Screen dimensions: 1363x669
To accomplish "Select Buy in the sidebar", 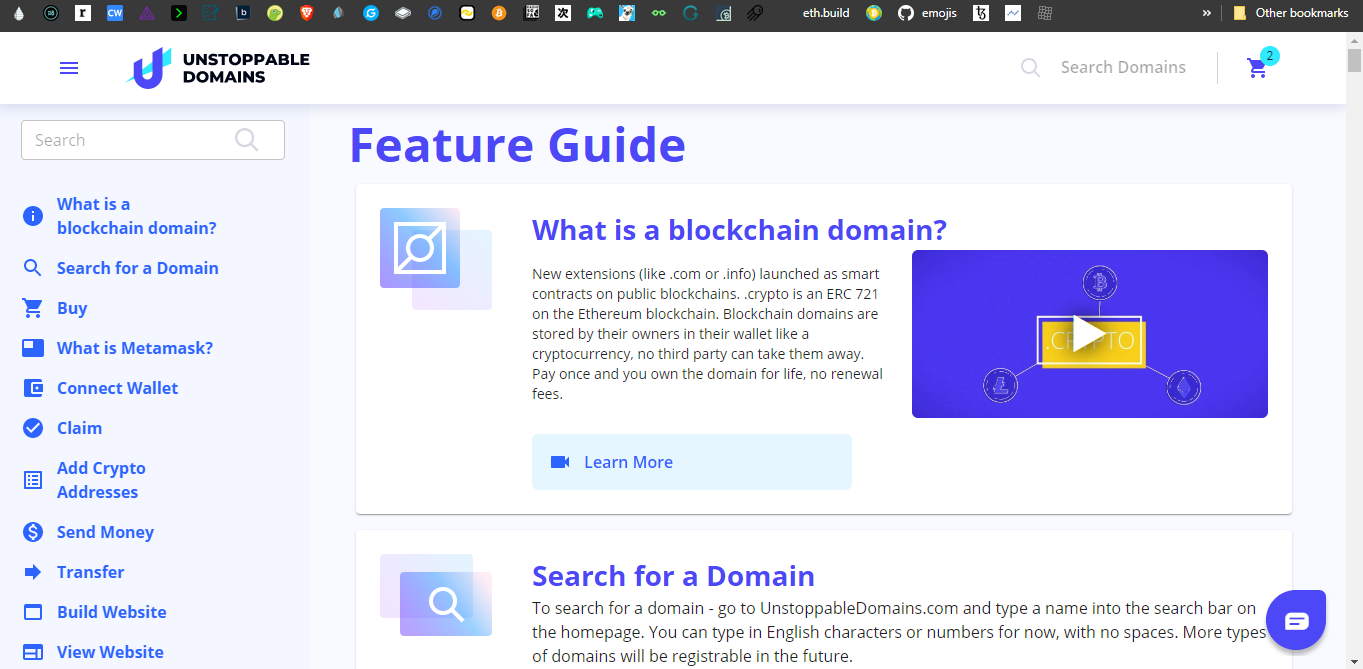I will 72,308.
